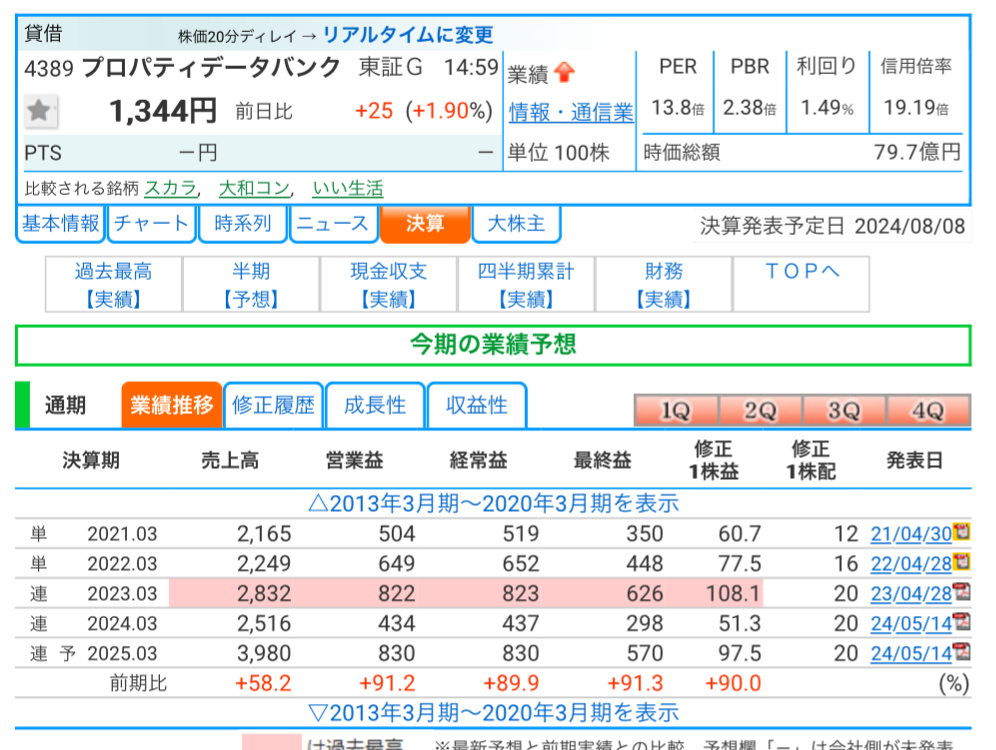The image size is (996, 750).
Task: Select the 3Q quarter button
Action: coord(844,410)
